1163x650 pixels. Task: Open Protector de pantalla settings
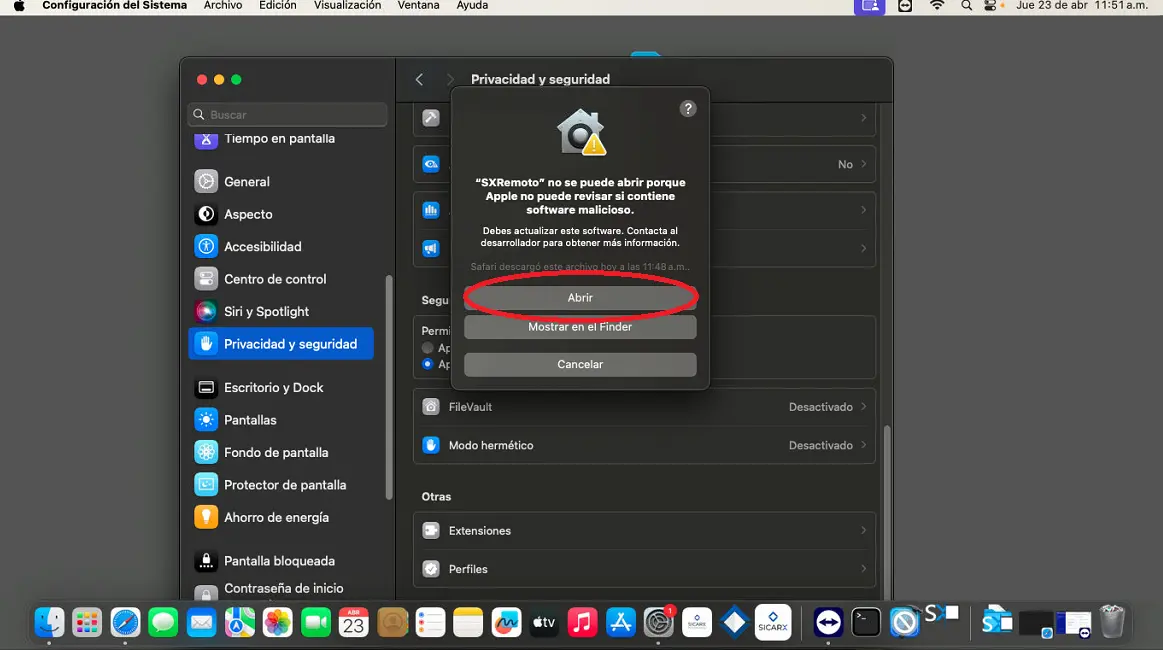tap(281, 485)
